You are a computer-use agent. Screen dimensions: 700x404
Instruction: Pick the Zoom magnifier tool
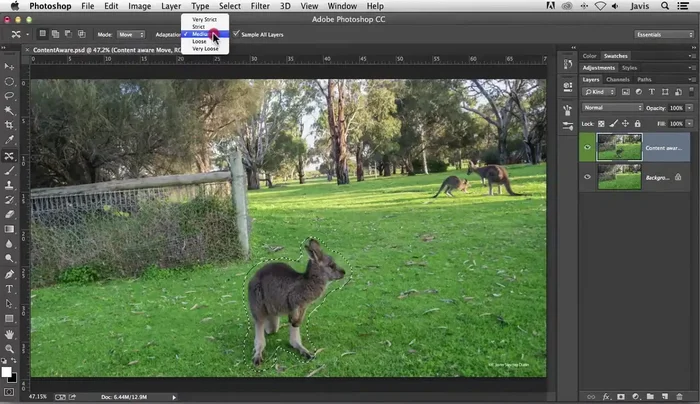pos(9,348)
